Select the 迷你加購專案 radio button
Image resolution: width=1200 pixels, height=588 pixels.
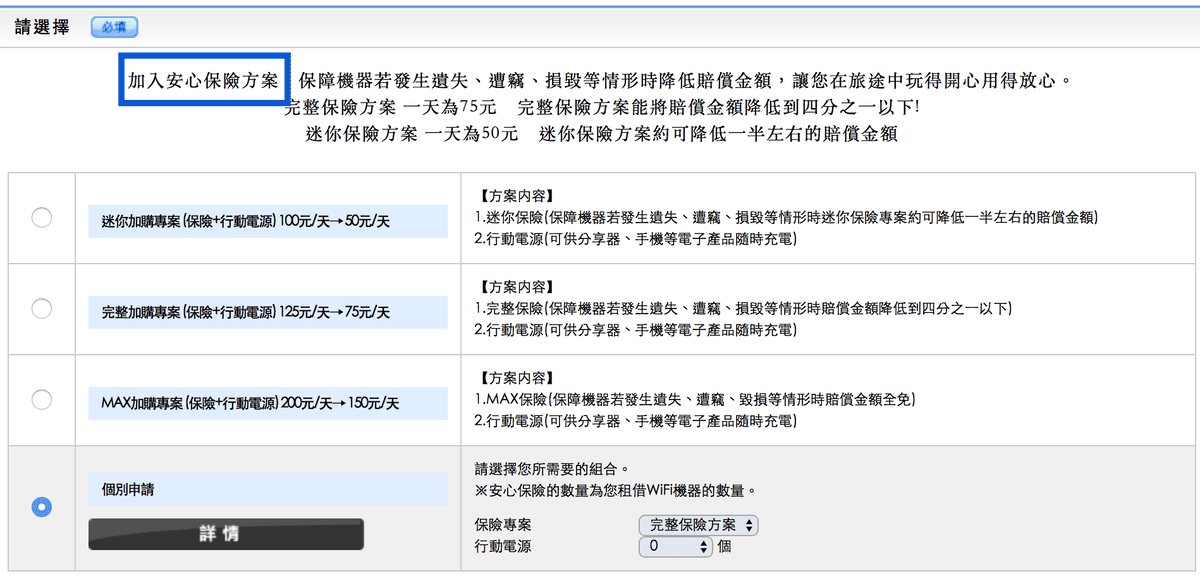tap(41, 218)
